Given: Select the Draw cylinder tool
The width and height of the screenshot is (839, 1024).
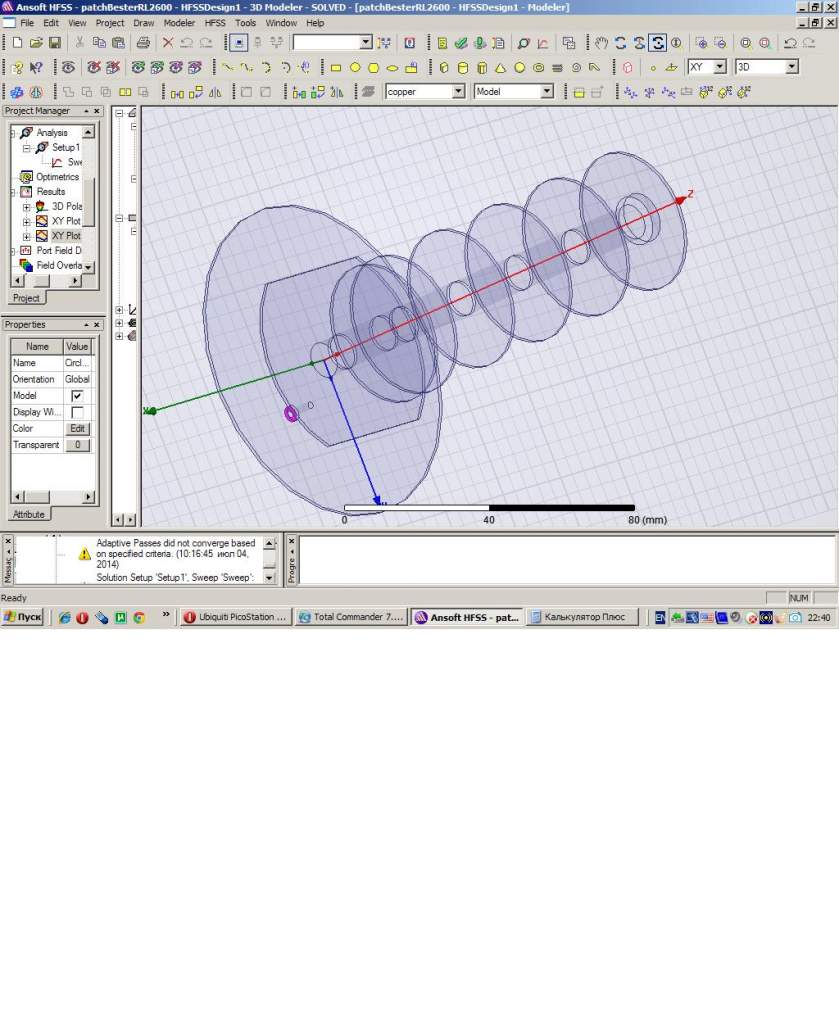Looking at the screenshot, I should tap(463, 67).
